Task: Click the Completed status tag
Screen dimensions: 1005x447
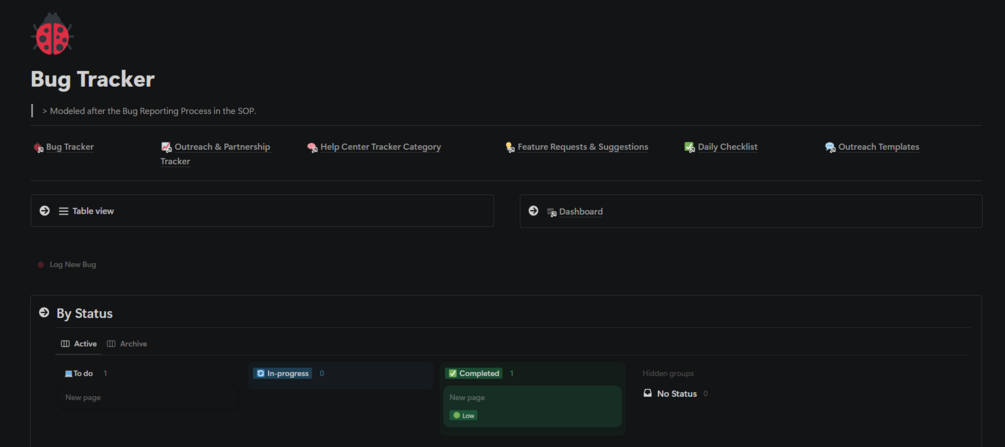Action: (x=474, y=373)
